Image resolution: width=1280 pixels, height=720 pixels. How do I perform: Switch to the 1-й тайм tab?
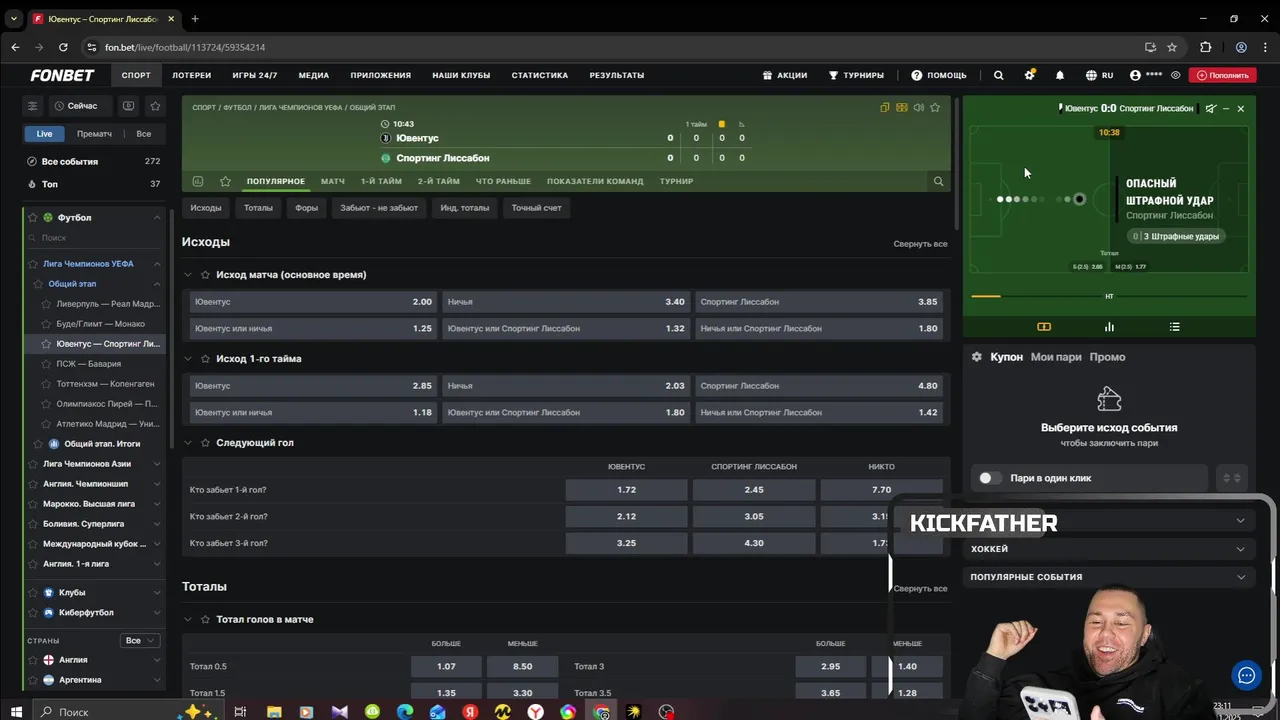pos(381,181)
